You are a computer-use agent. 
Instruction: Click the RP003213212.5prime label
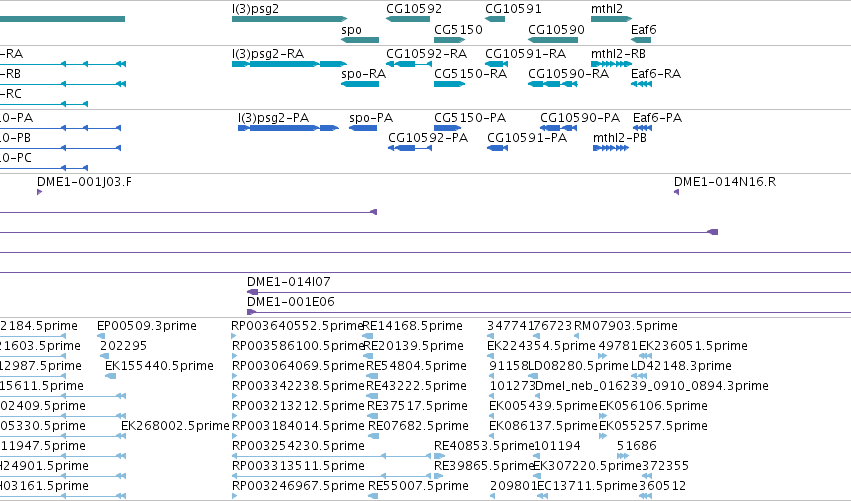pyautogui.click(x=298, y=406)
